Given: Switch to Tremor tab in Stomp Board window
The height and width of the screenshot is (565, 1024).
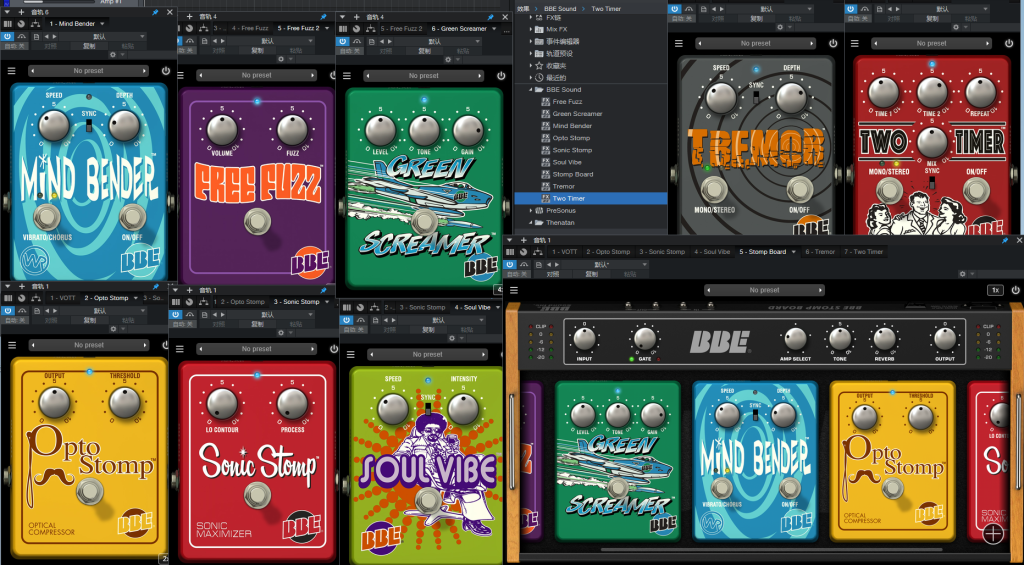Looking at the screenshot, I should [x=820, y=251].
